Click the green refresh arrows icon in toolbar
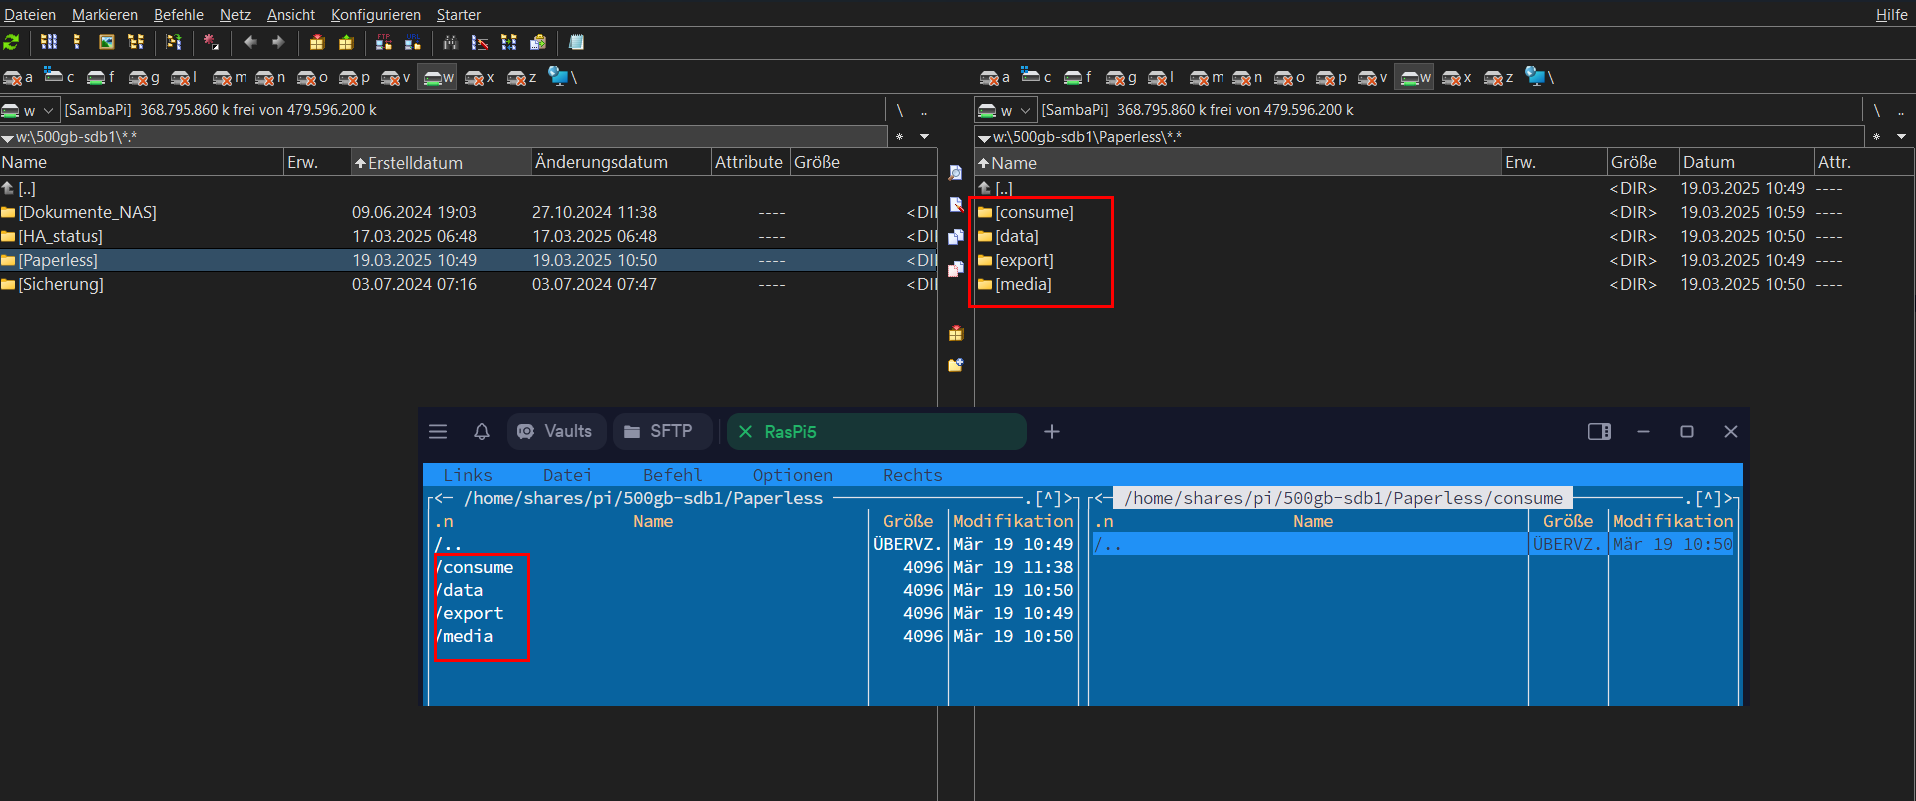Screen dimensions: 1916x801 pyautogui.click(x=12, y=42)
